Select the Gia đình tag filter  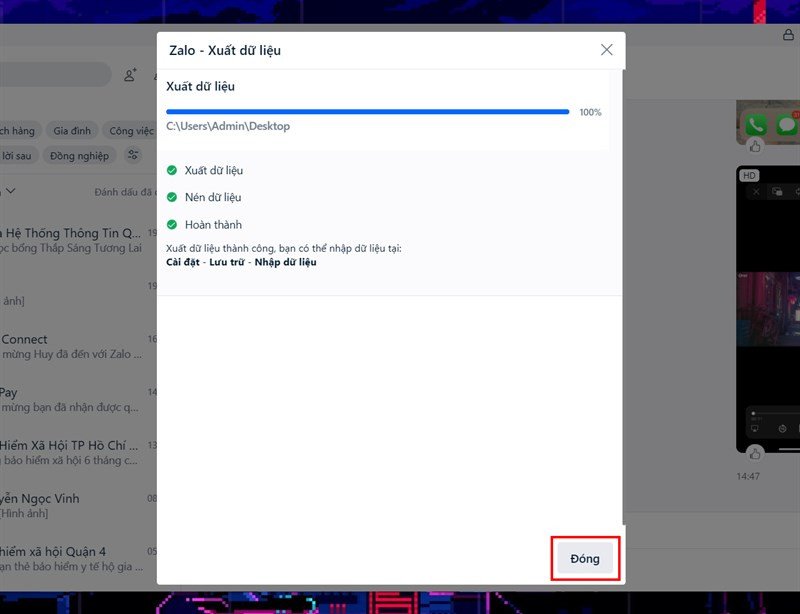coord(72,131)
